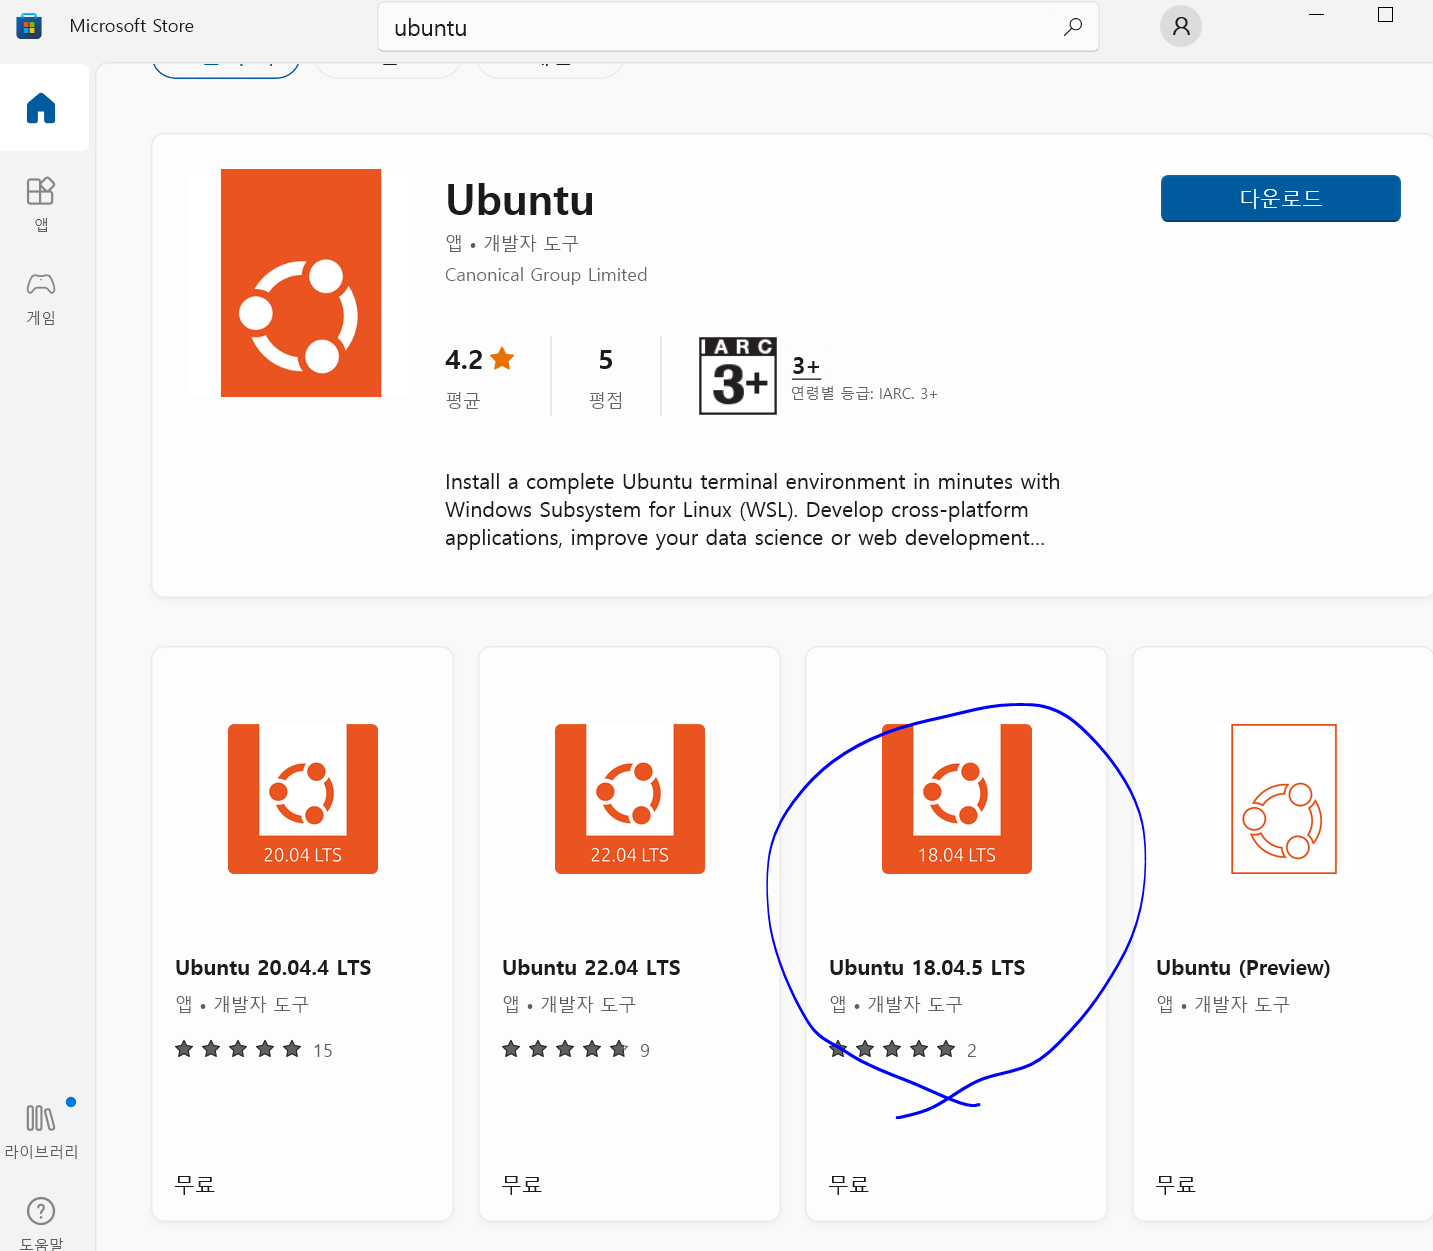This screenshot has height=1251, width=1433.
Task: Click 무료 price on Ubuntu 18.04.5 card
Action: pyautogui.click(x=849, y=1185)
